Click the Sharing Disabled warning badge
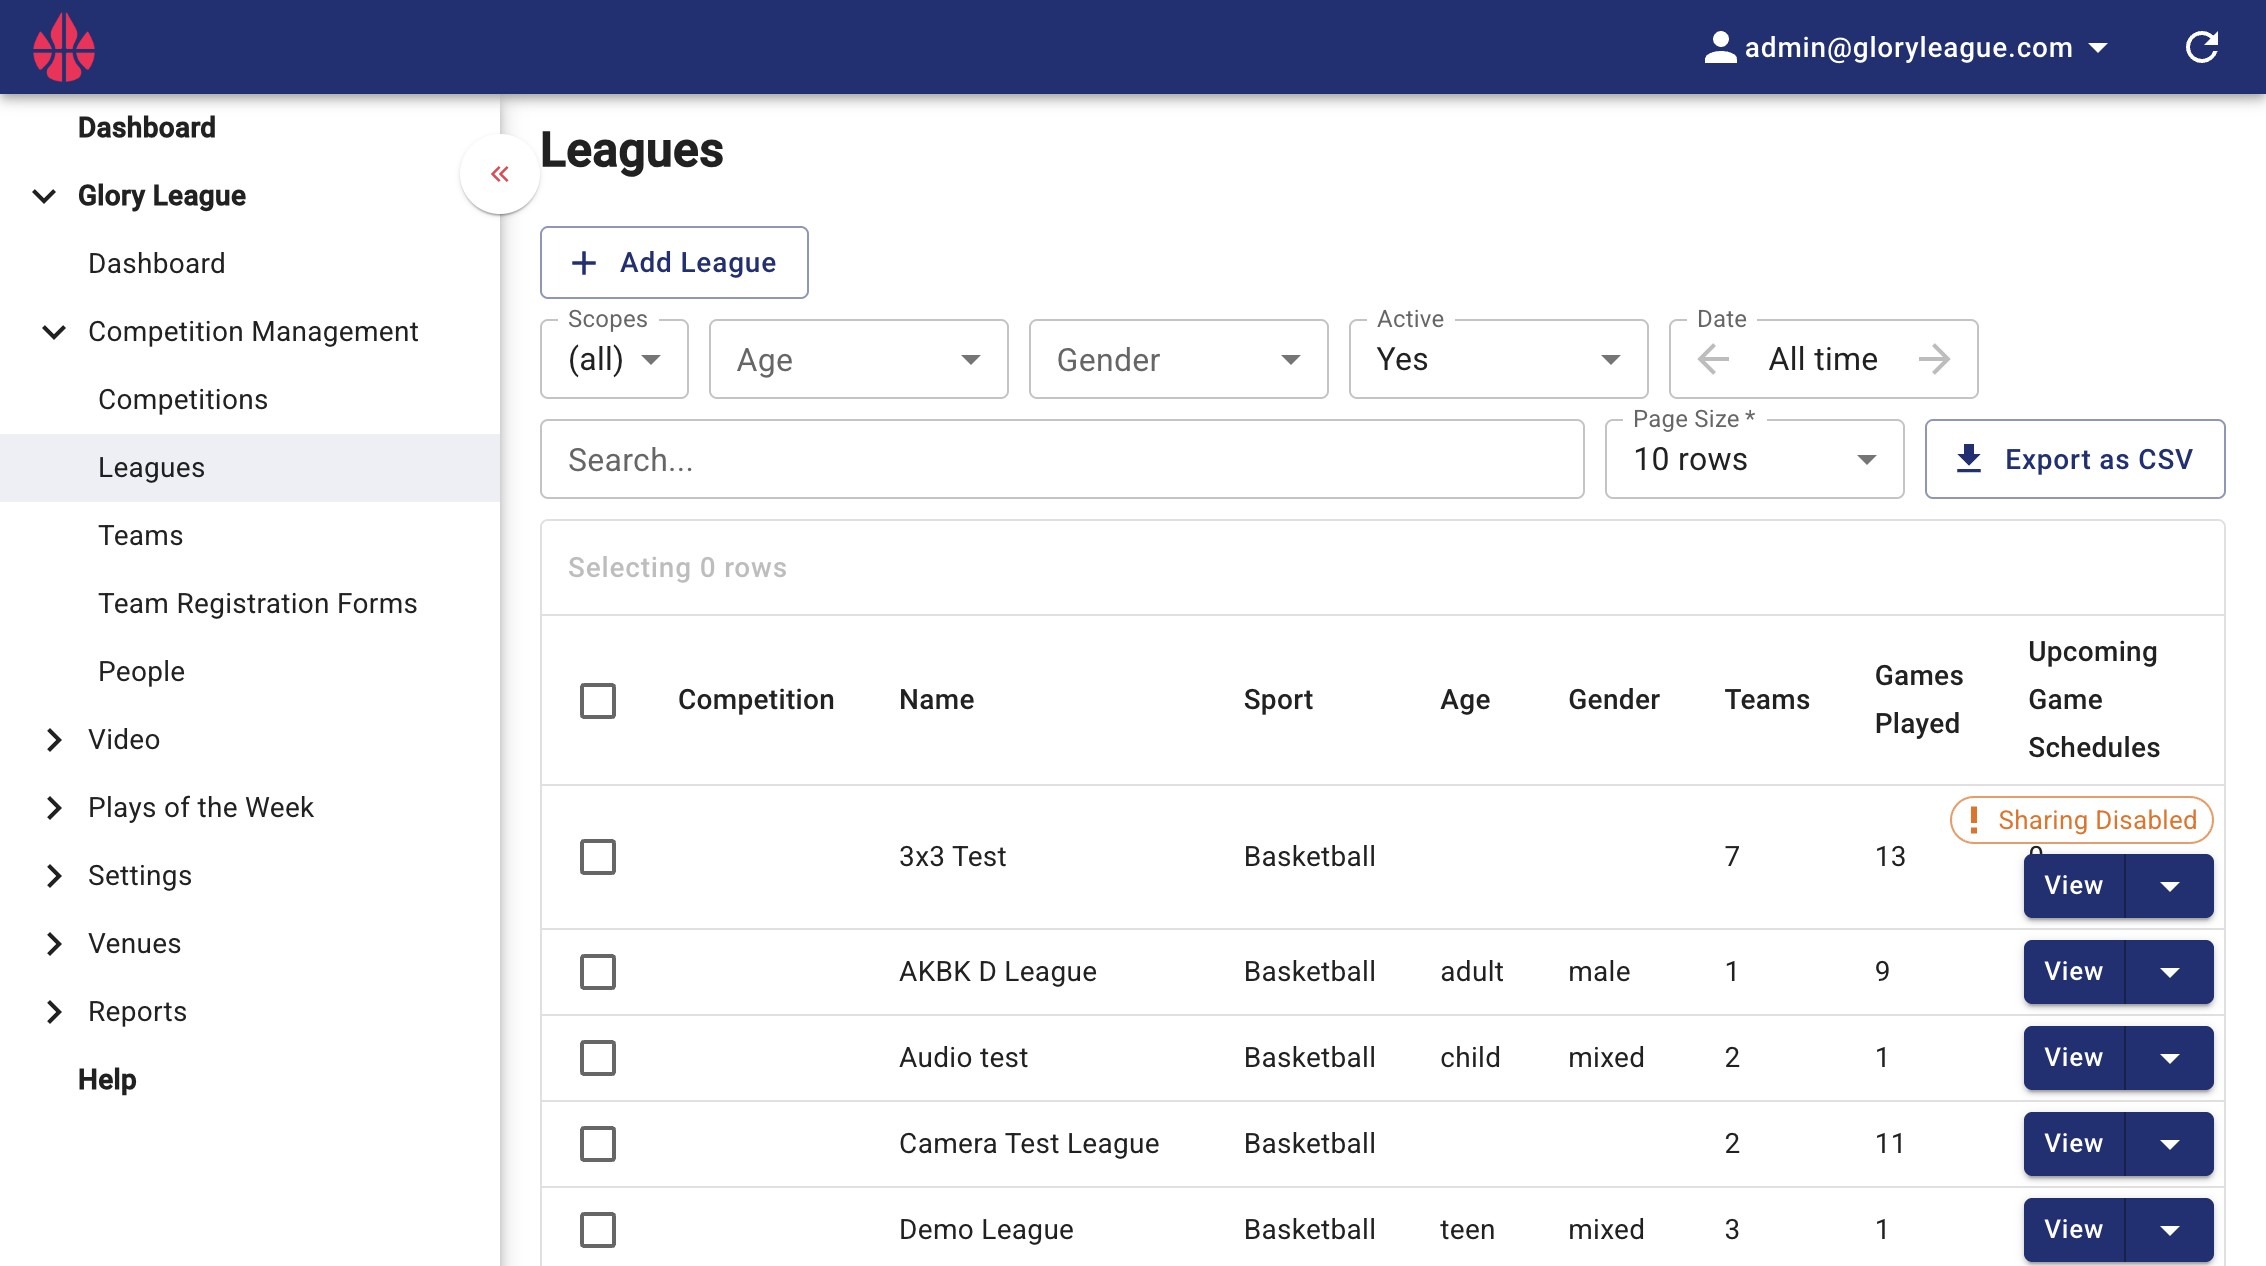 coord(2081,820)
